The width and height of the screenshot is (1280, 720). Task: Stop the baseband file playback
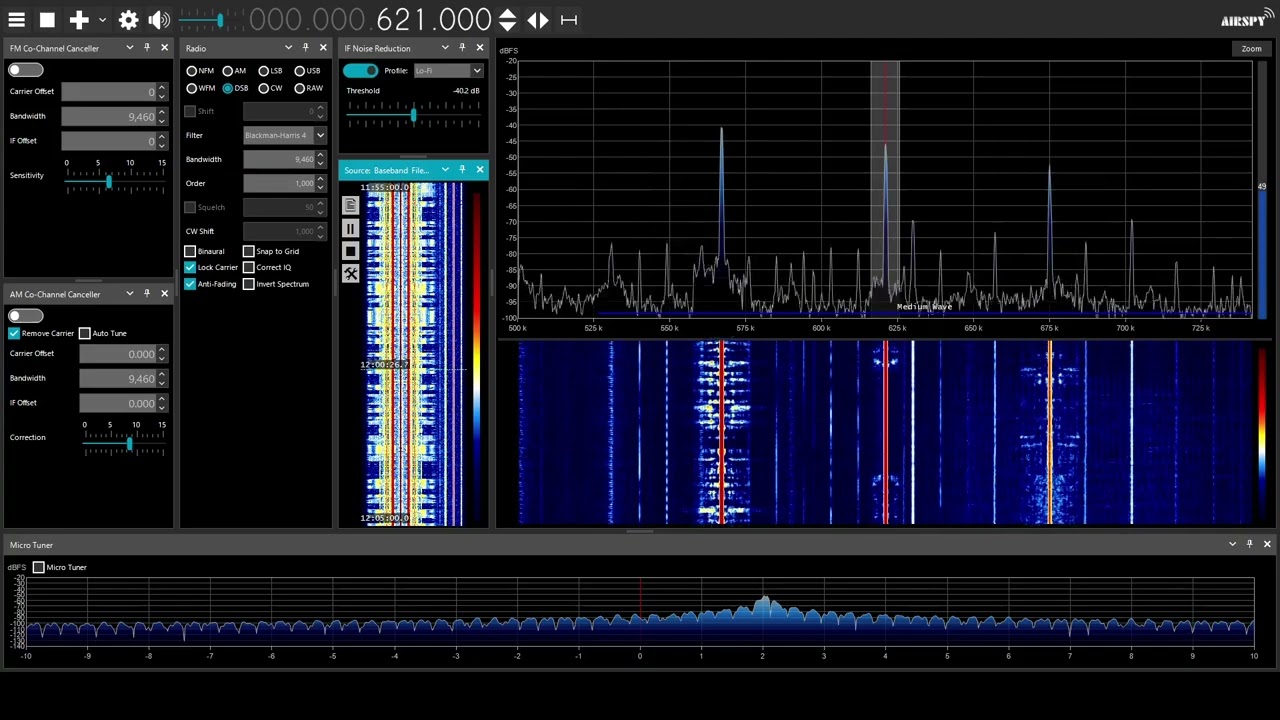pos(350,251)
